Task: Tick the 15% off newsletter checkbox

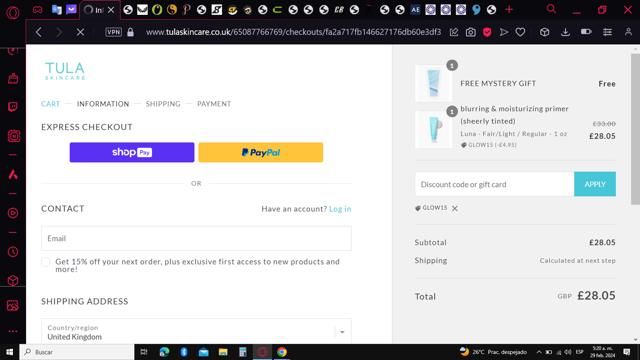Action: point(46,262)
